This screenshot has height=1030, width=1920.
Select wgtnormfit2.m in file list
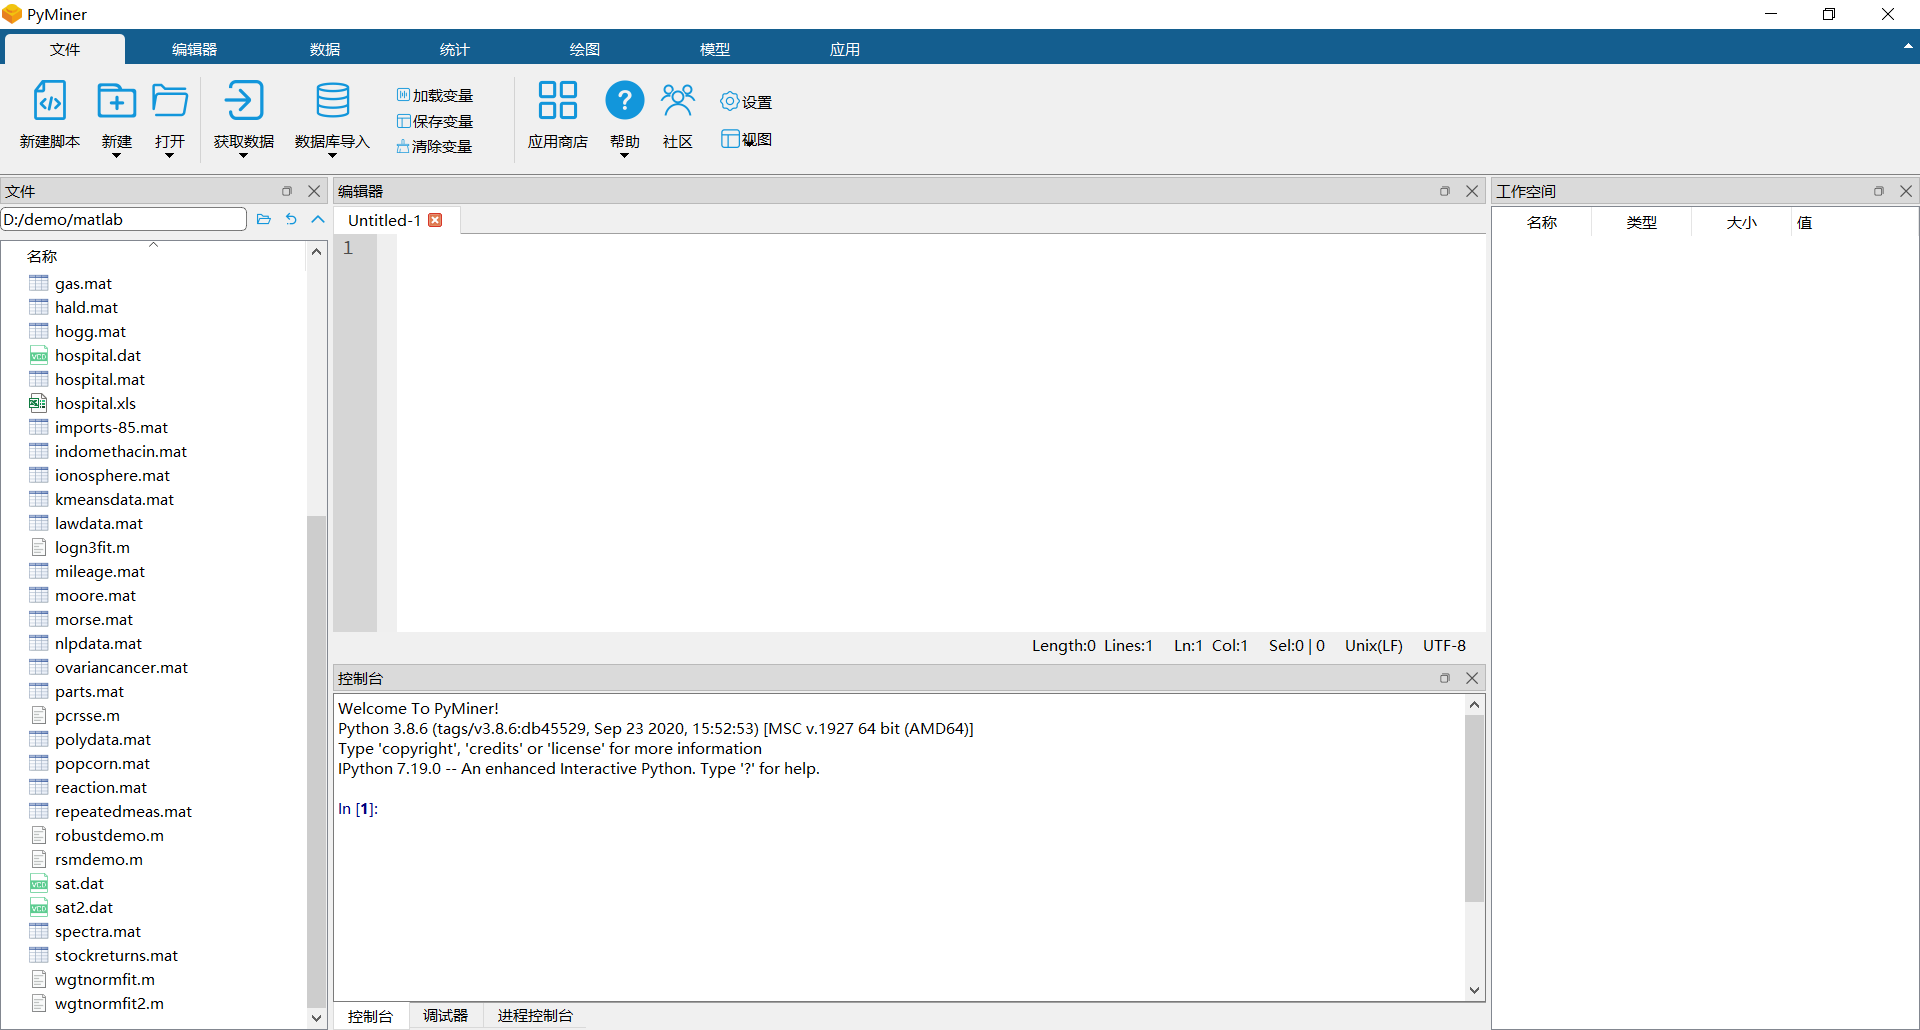pos(109,1004)
